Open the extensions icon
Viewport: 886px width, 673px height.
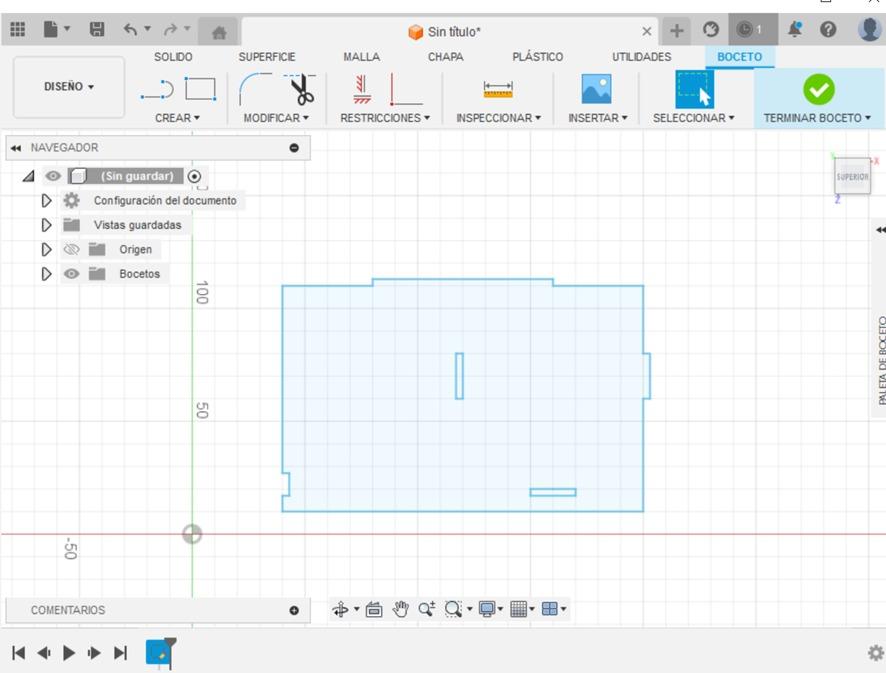pyautogui.click(x=711, y=29)
